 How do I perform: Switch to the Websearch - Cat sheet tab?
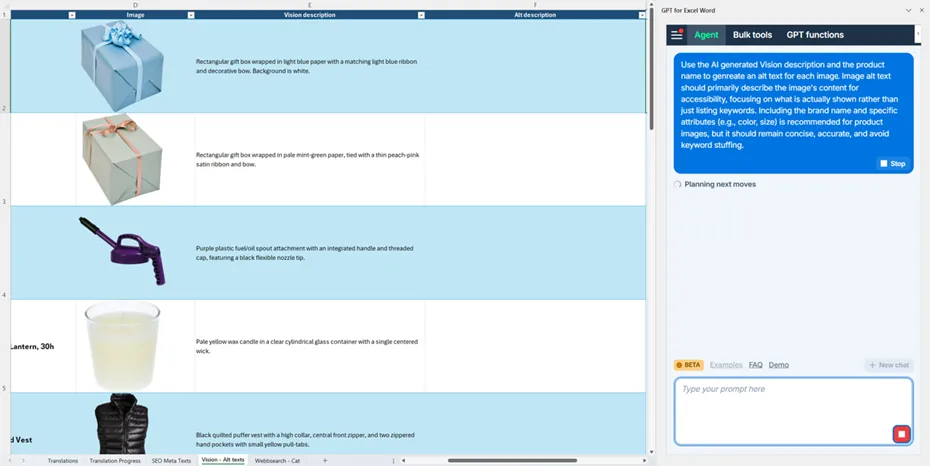tap(277, 461)
